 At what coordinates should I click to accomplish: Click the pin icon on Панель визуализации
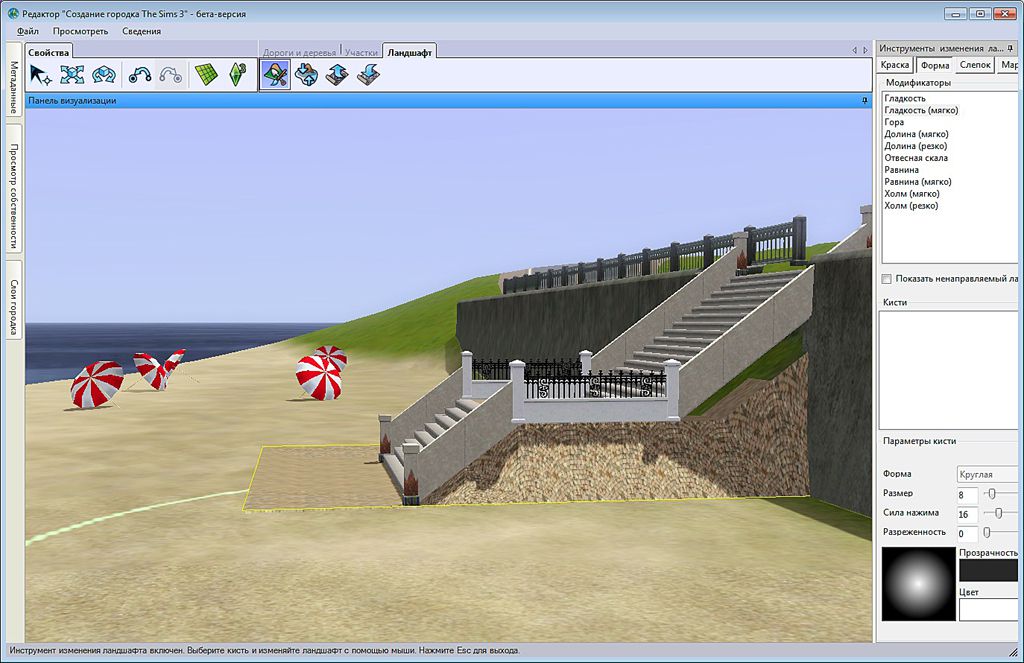point(863,101)
